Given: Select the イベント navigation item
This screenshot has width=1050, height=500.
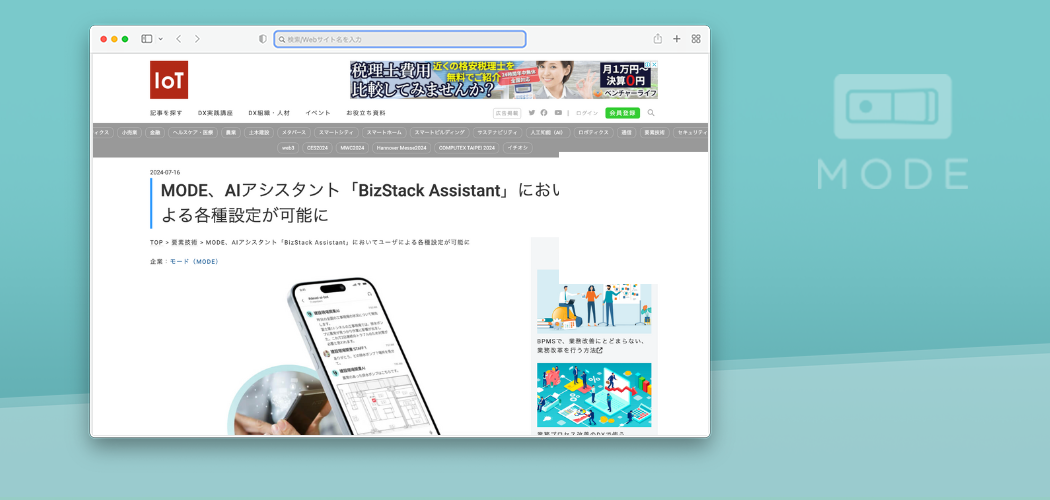Looking at the screenshot, I should pyautogui.click(x=318, y=113).
